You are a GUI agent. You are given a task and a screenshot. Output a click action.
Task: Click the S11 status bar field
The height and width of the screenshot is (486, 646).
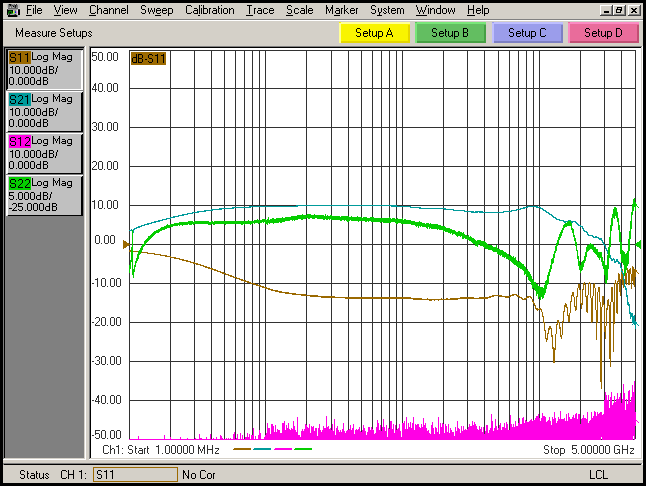(135, 475)
